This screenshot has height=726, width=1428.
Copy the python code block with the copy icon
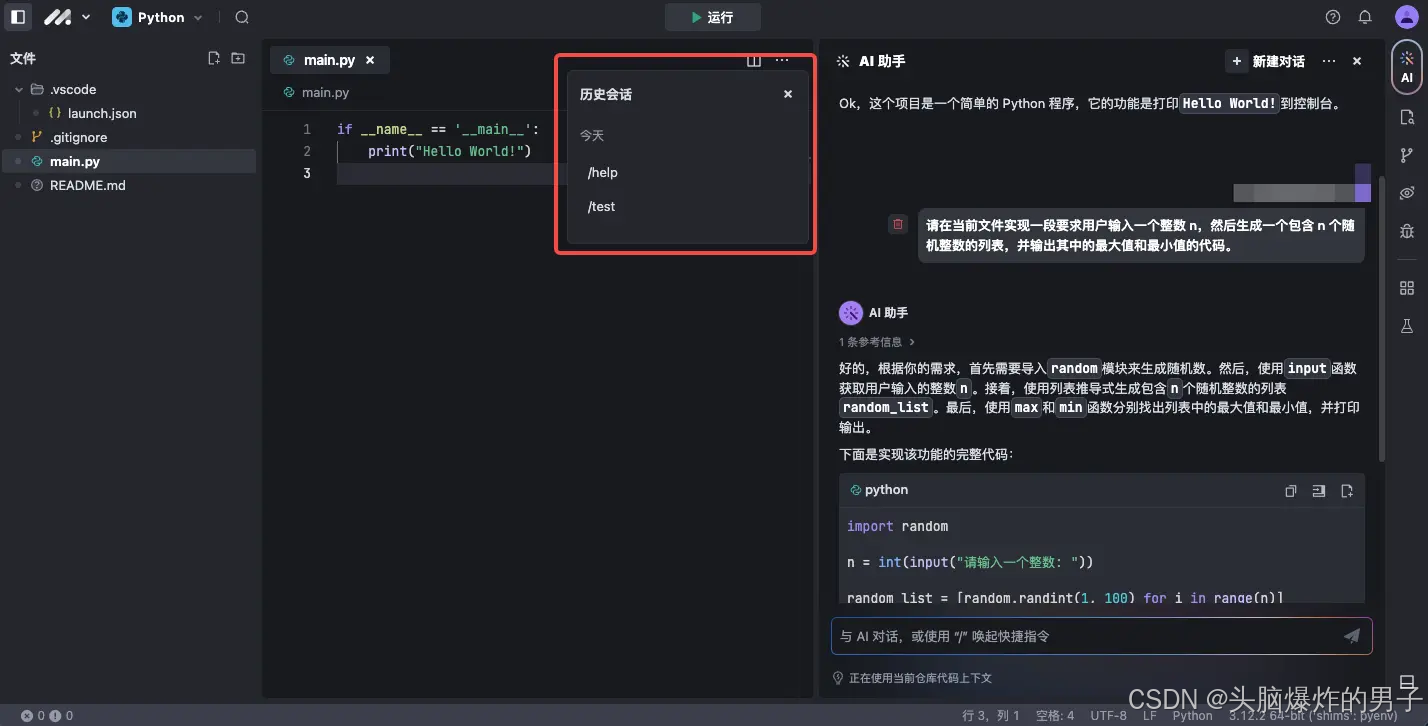point(1290,491)
